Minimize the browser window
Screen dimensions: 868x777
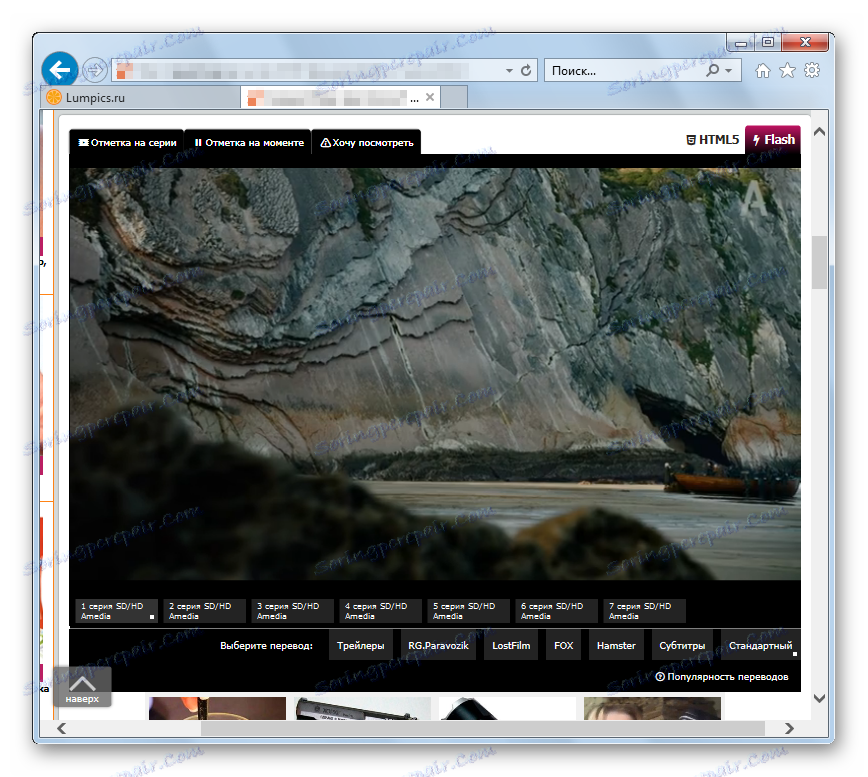[x=741, y=42]
